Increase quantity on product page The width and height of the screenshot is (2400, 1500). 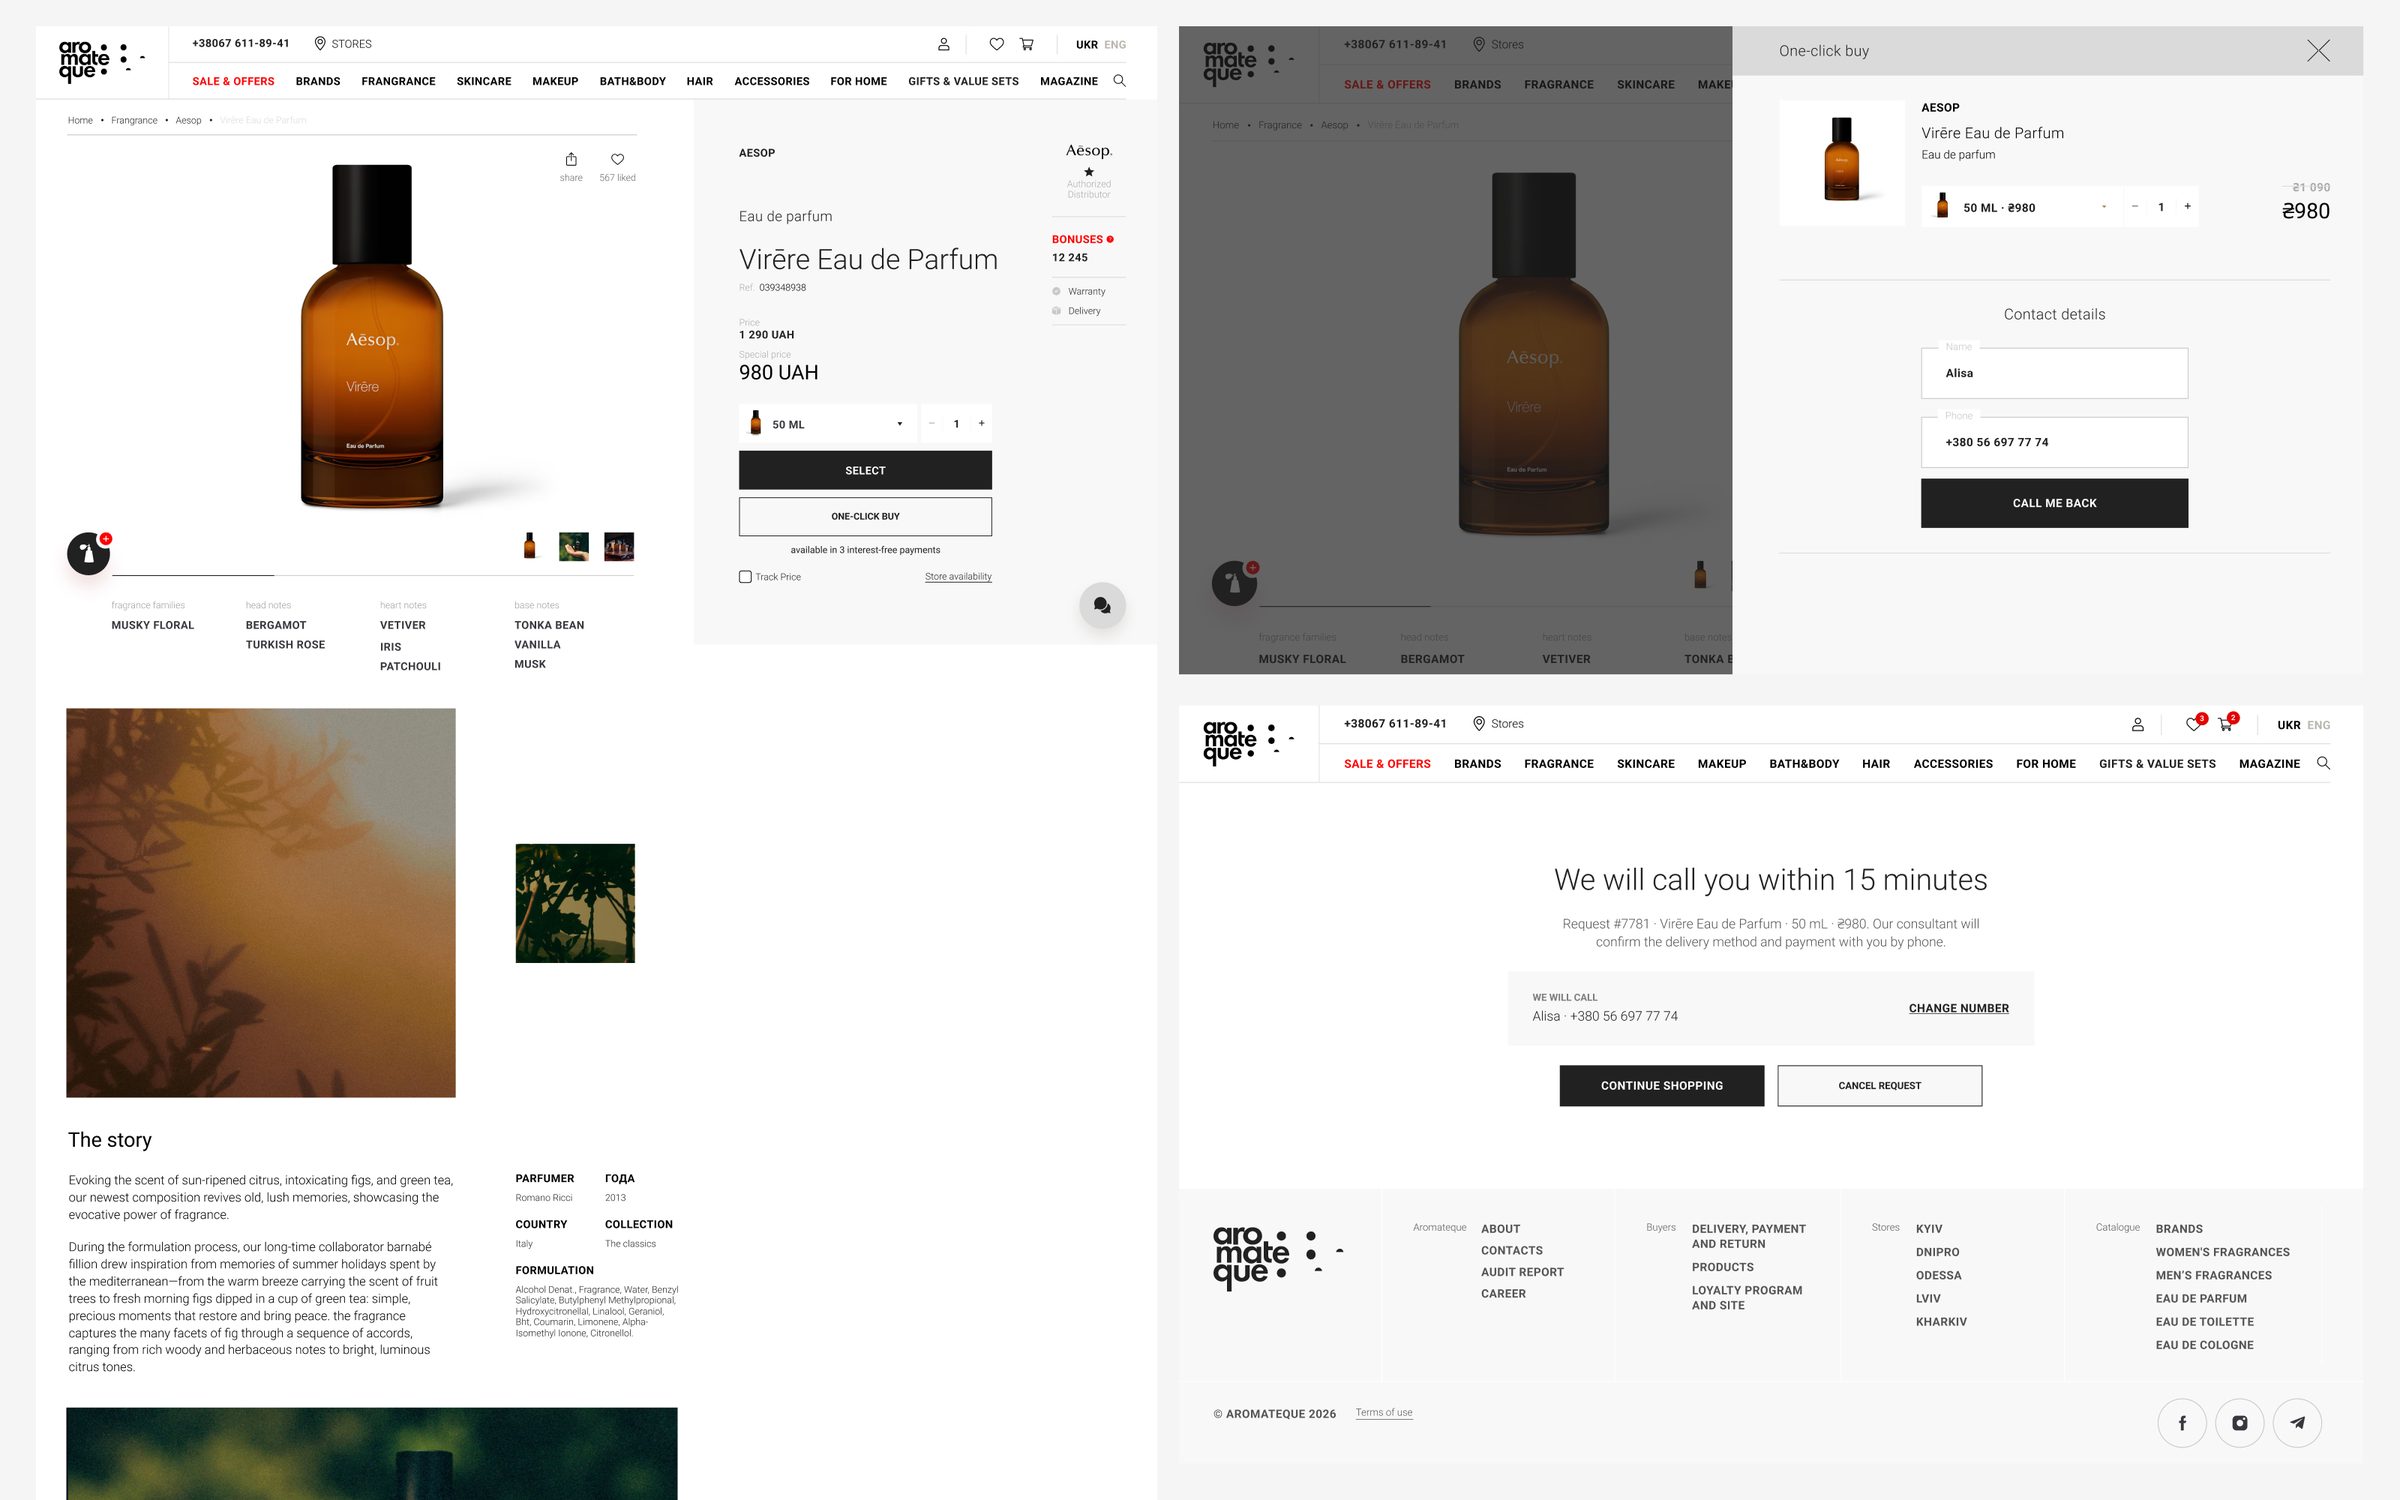[981, 424]
